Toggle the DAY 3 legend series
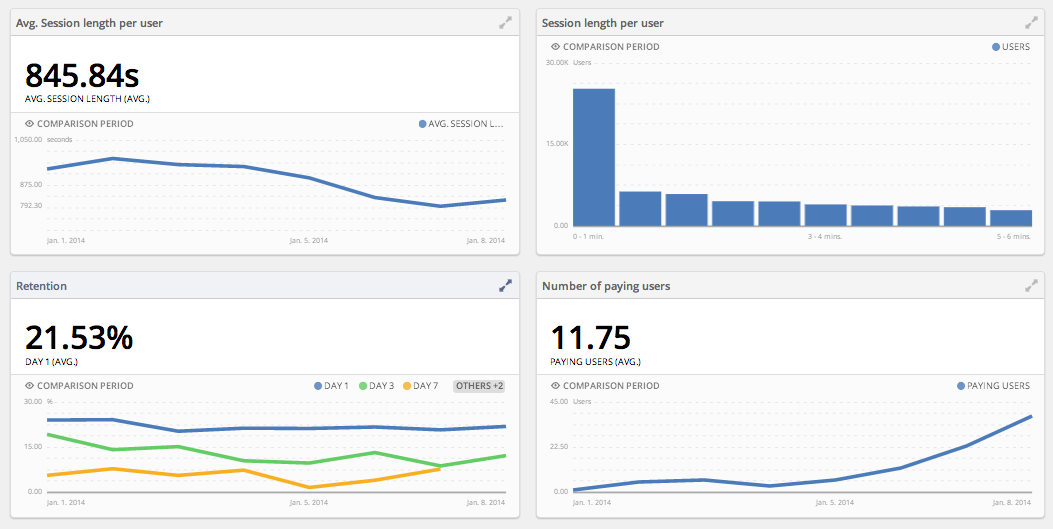 tap(379, 386)
